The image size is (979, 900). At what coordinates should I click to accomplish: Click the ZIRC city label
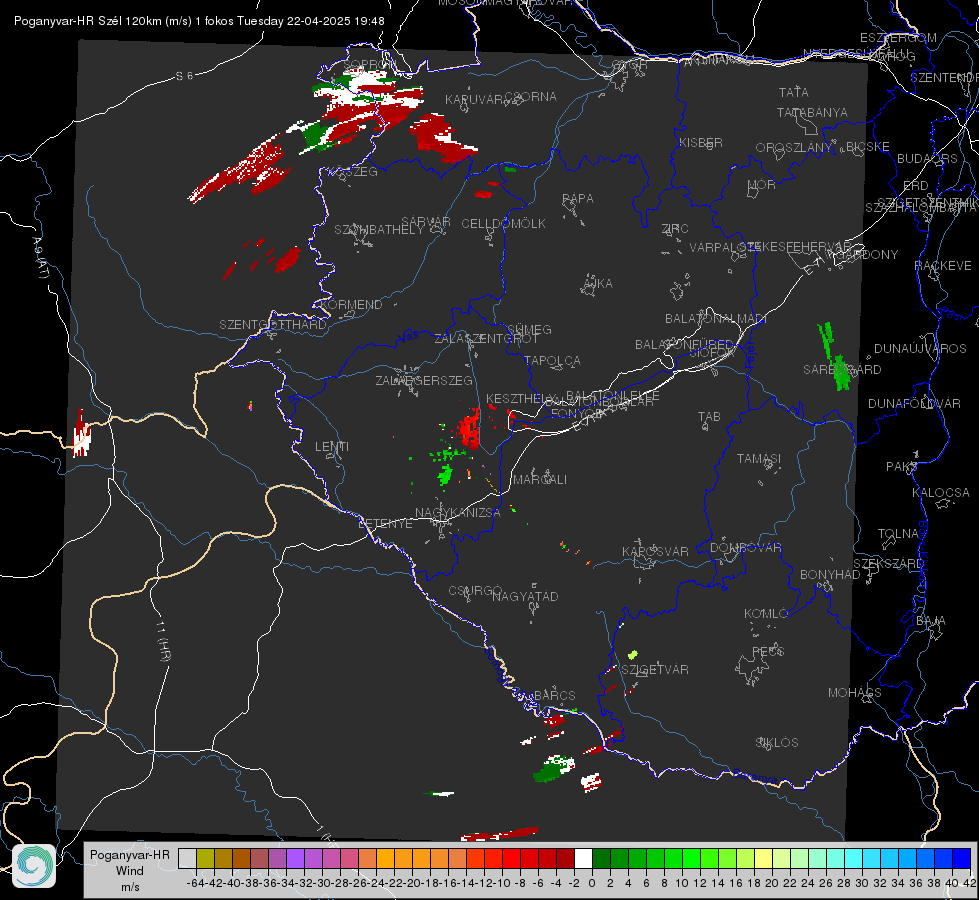(675, 229)
